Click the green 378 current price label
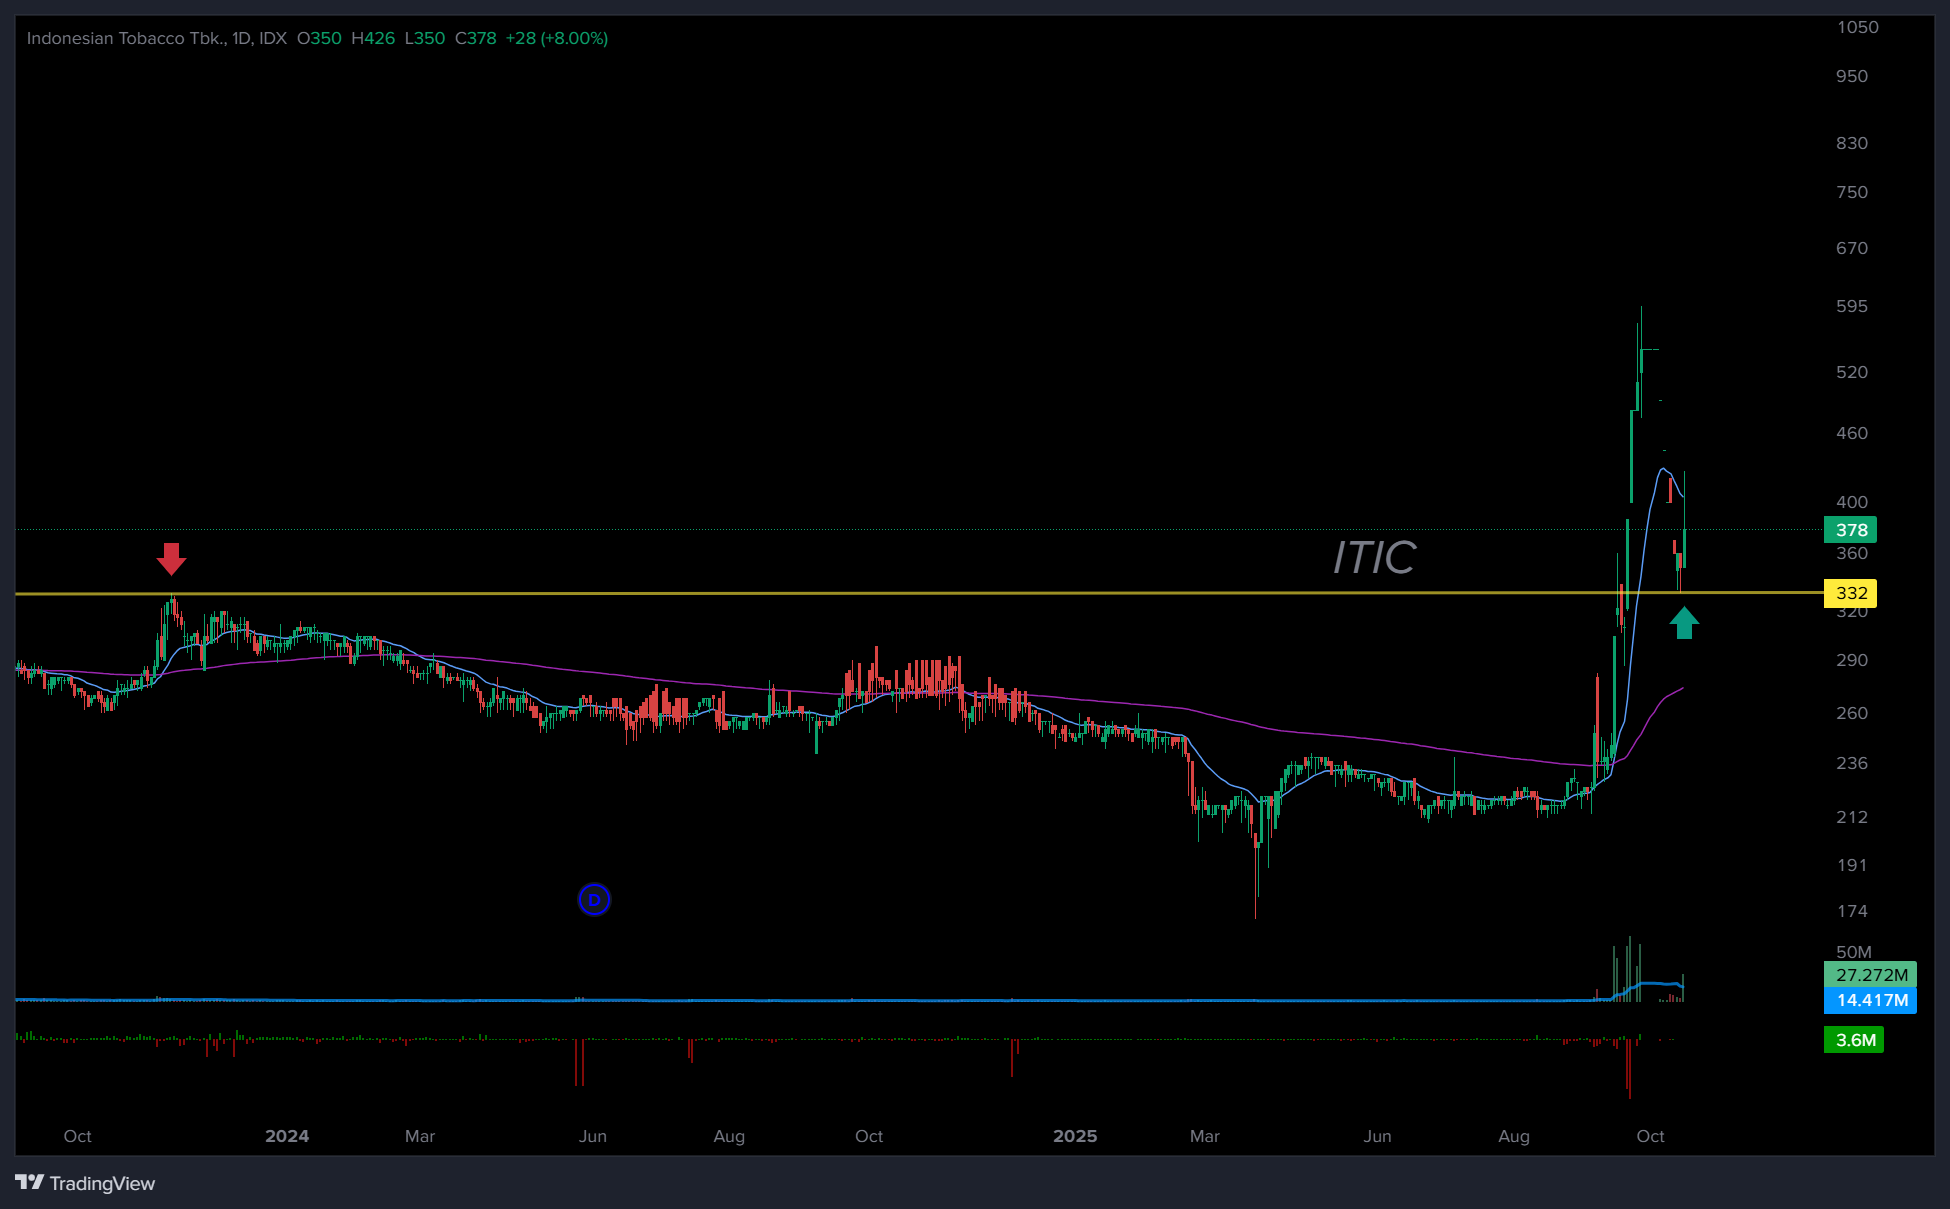 click(1850, 530)
